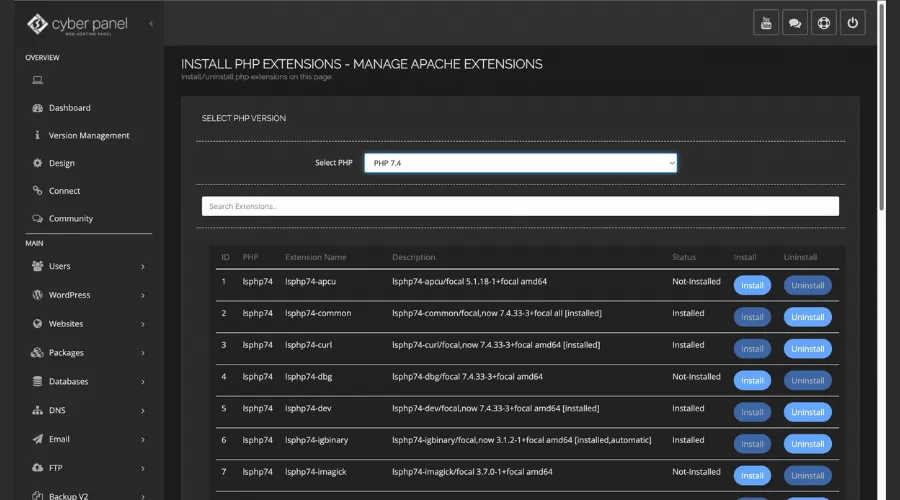Click the lsphp74-apcu/focal description text
900x500 pixels.
469,281
